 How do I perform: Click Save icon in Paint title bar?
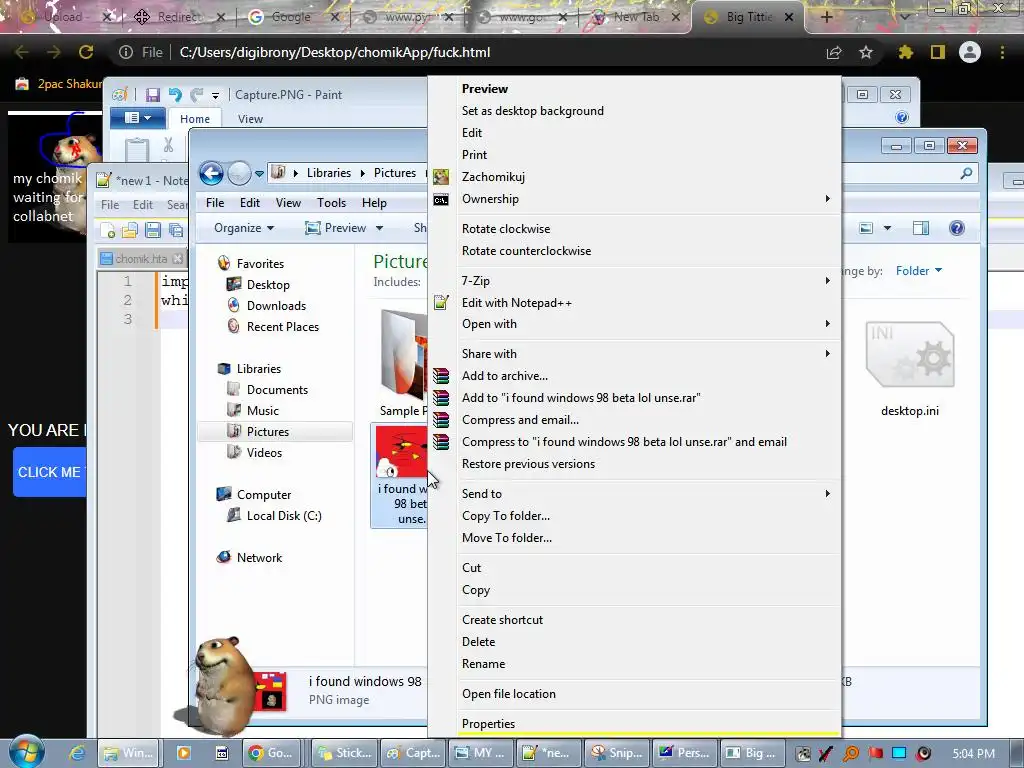153,95
